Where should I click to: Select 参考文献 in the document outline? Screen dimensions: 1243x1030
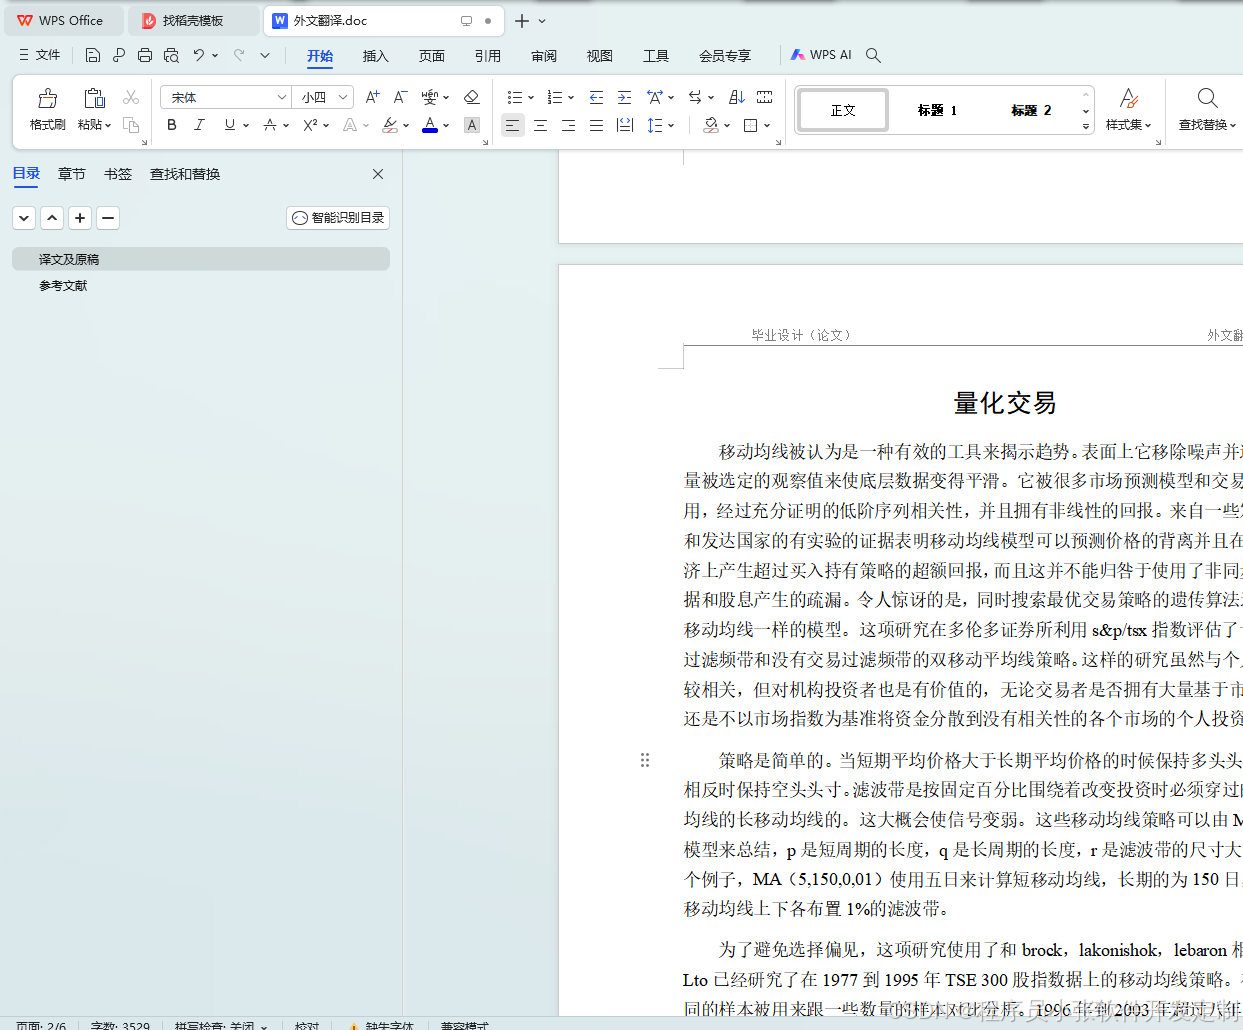point(62,285)
